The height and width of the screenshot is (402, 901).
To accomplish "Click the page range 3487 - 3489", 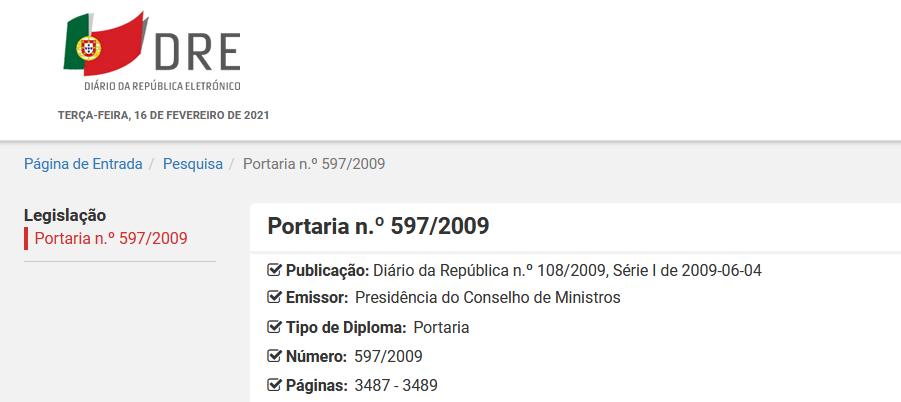I will (396, 385).
